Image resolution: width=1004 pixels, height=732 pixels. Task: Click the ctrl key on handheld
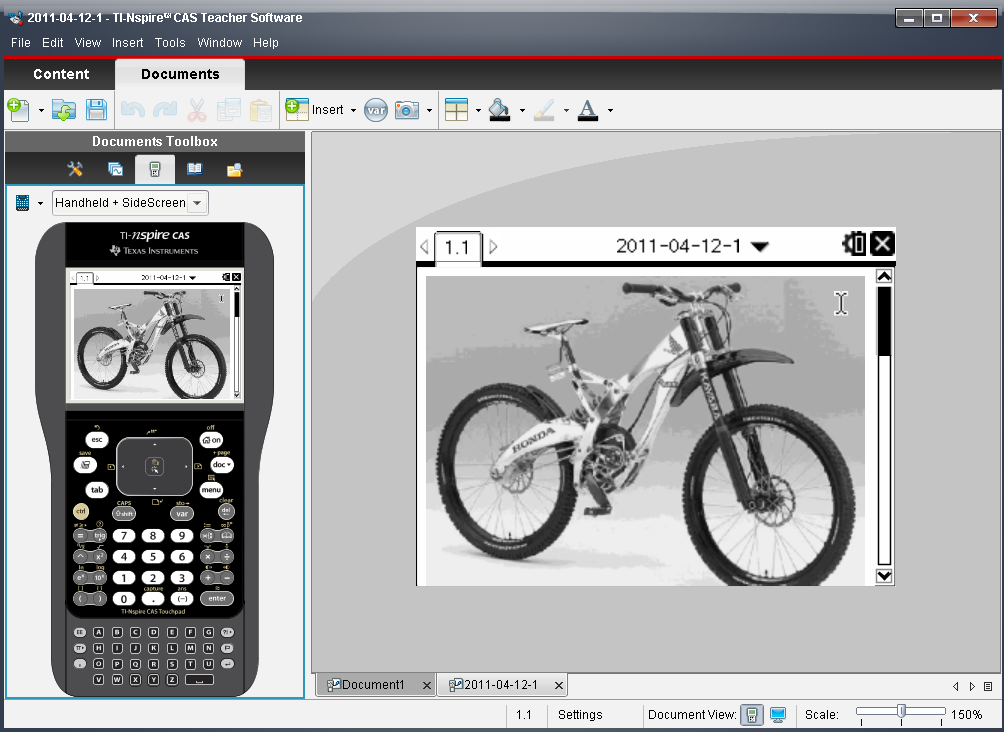pos(81,511)
